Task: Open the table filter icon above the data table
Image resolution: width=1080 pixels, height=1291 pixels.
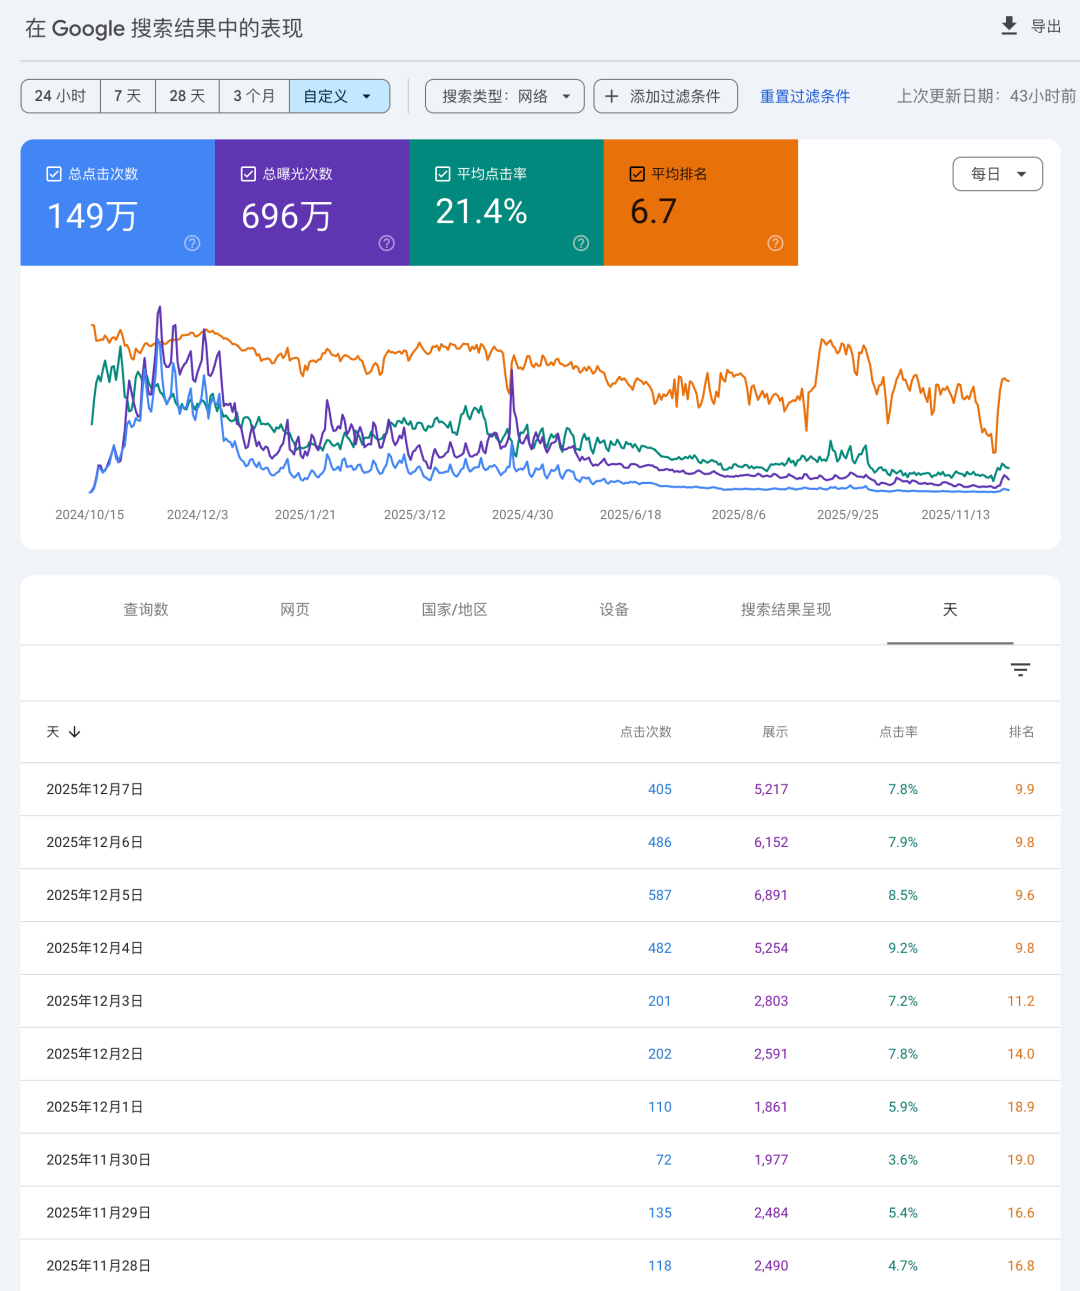Action: (x=1020, y=669)
